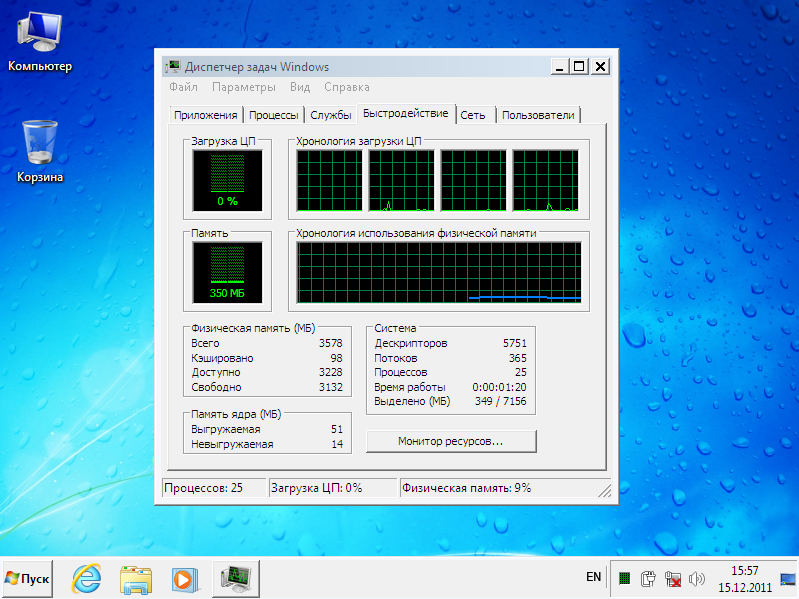
Task: Open the Компьютер desktop icon
Action: coord(40,42)
